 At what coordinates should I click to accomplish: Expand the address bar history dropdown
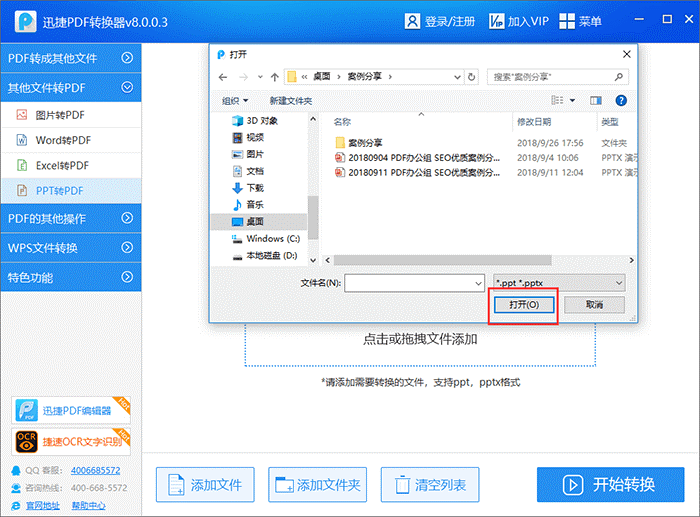click(457, 77)
